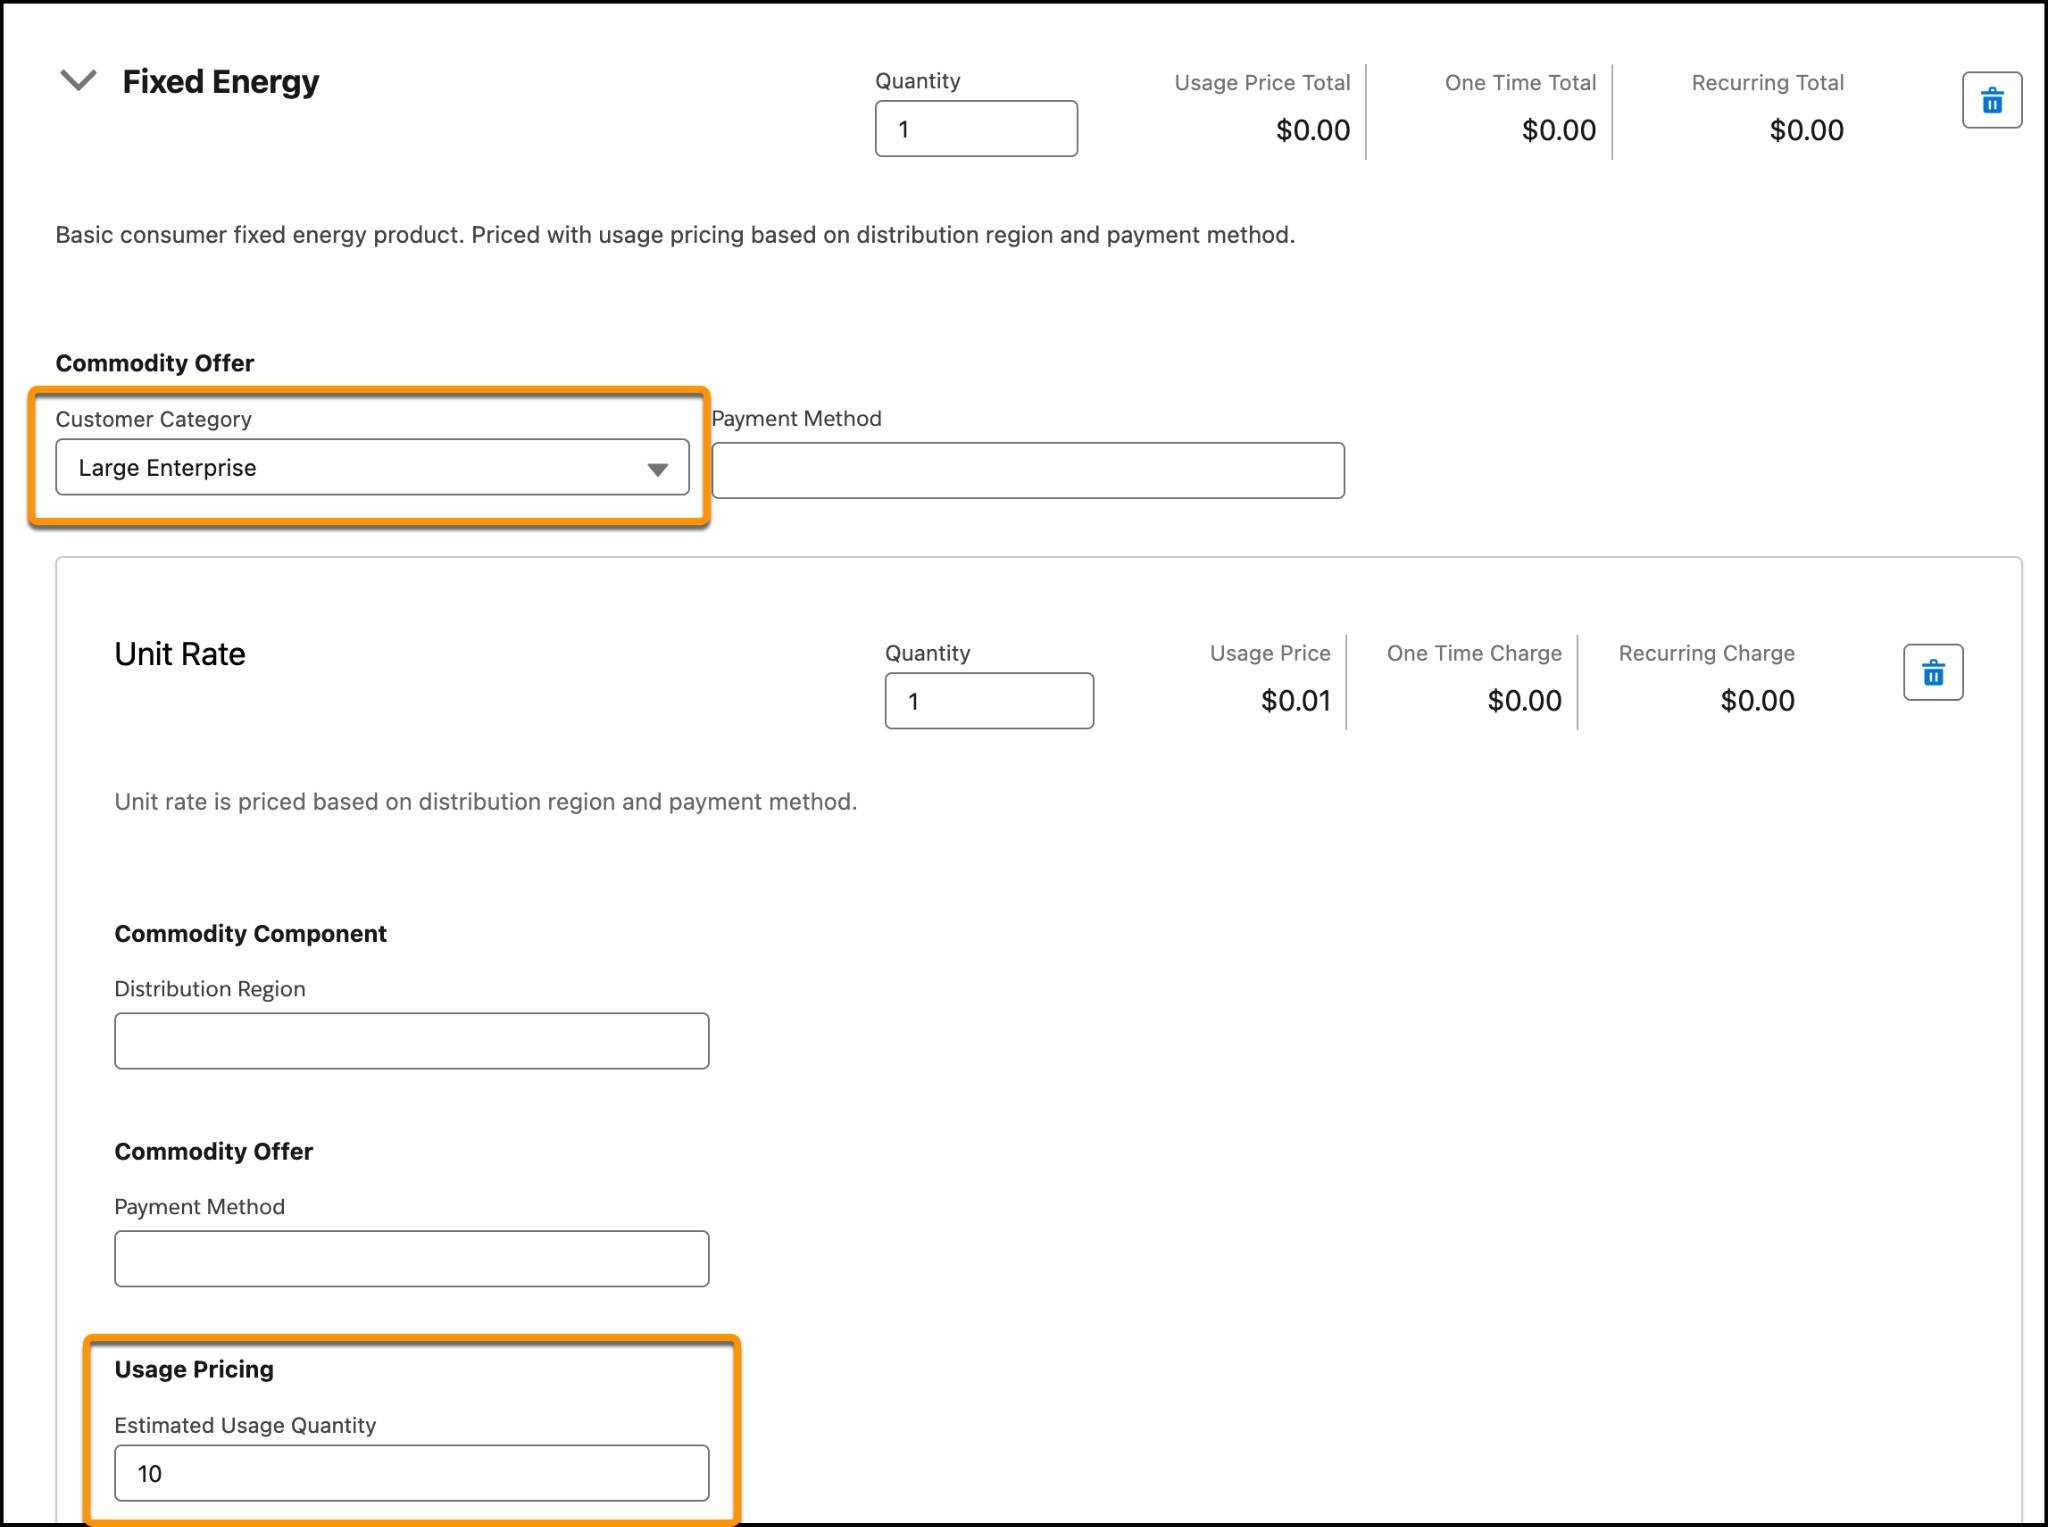Open the Customer Category dropdown

pyautogui.click(x=372, y=467)
